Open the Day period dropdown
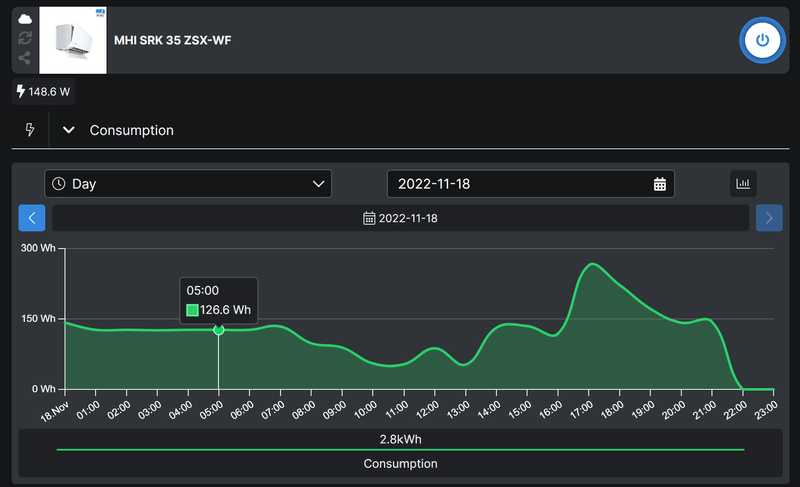Viewport: 800px width, 487px height. click(188, 184)
